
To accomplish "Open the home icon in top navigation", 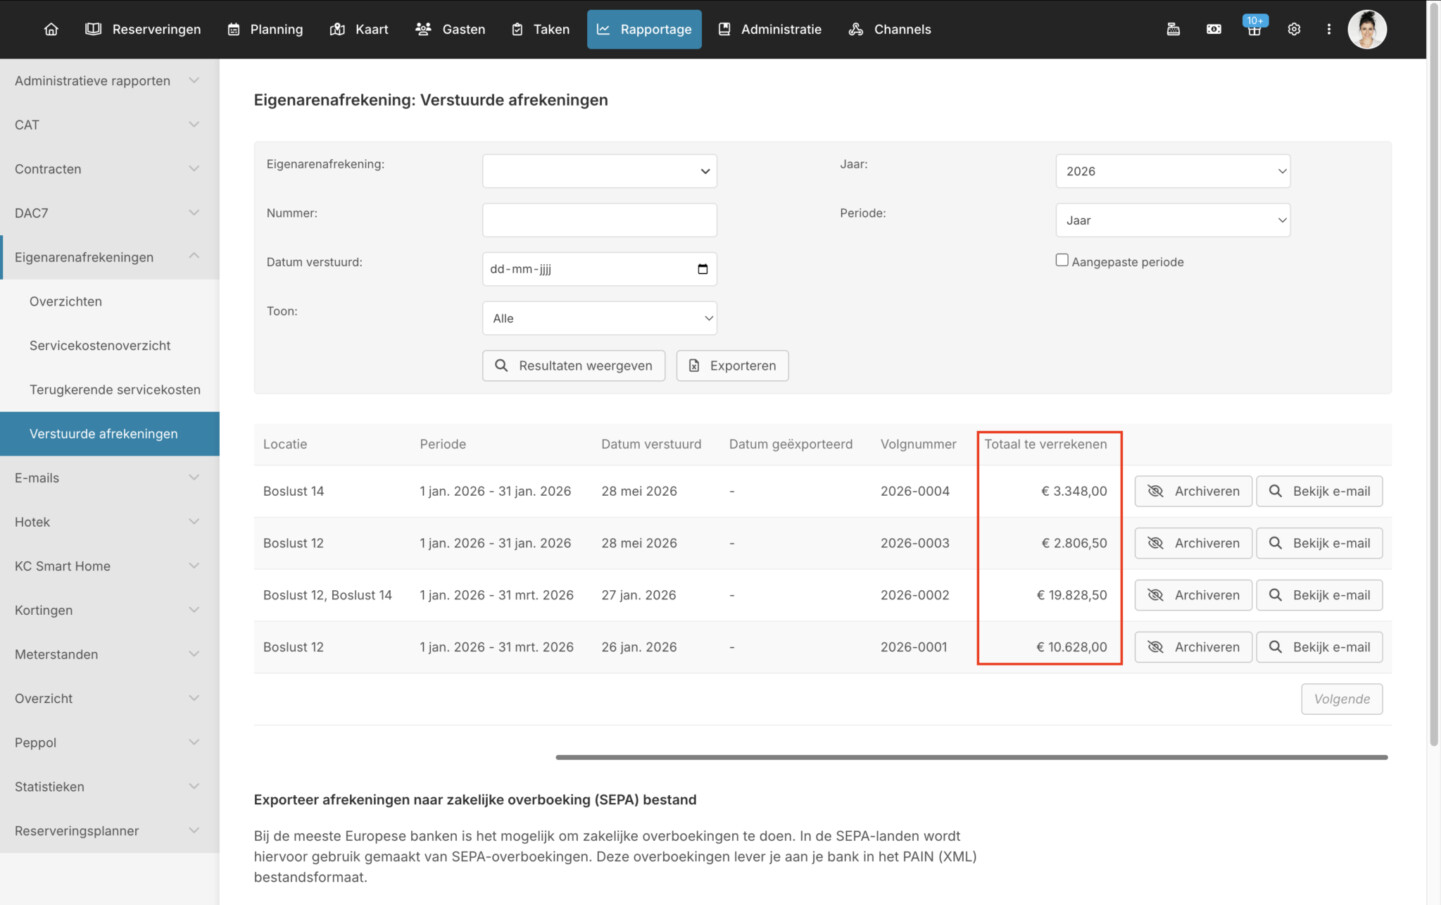I will tap(51, 29).
